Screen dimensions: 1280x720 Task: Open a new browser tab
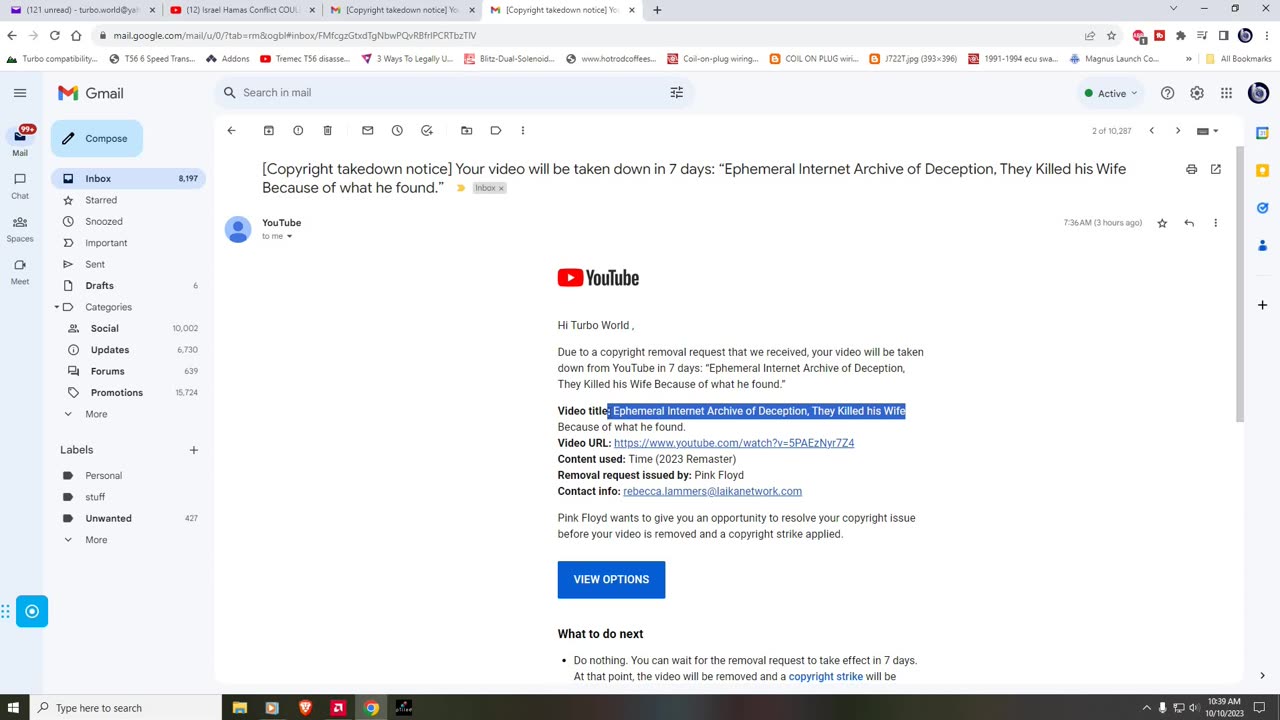[x=657, y=10]
